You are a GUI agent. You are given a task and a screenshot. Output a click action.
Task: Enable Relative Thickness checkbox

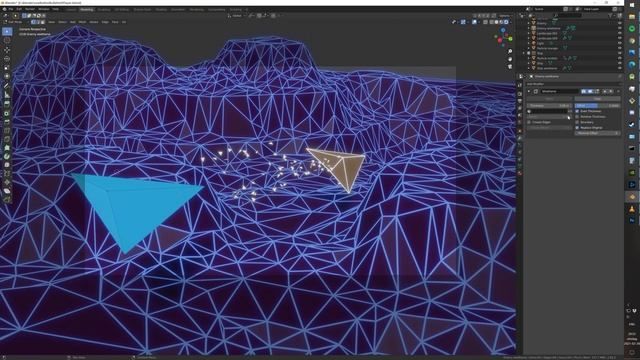point(577,117)
